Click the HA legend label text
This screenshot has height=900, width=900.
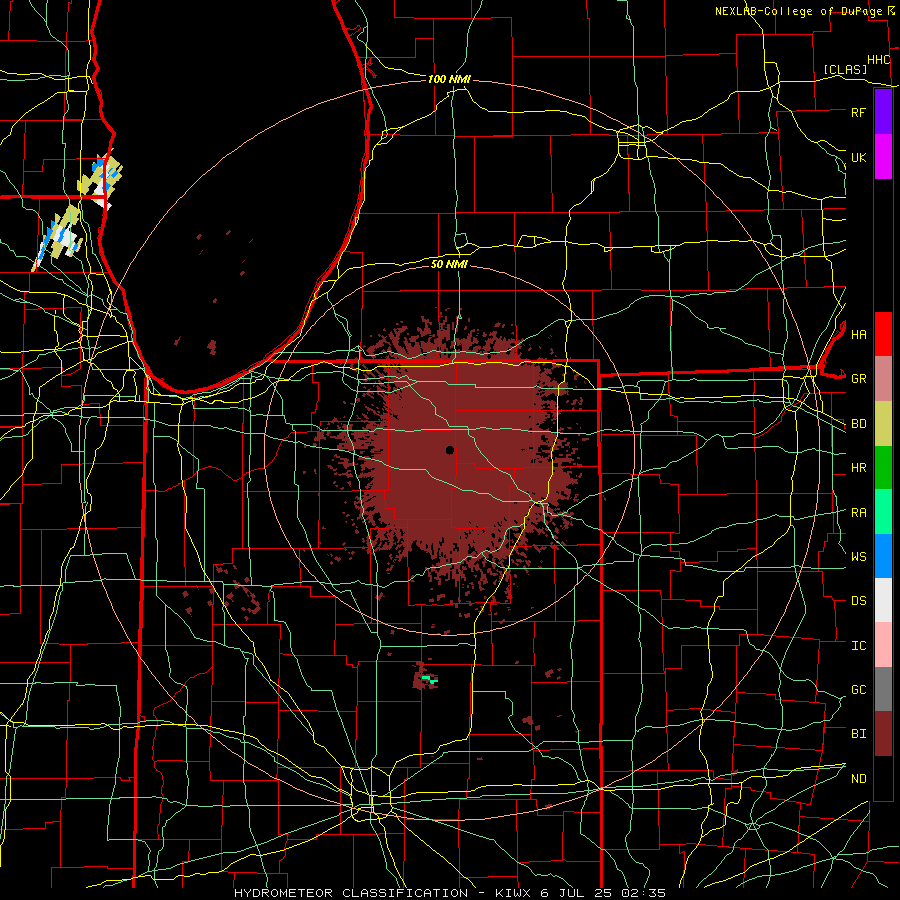[858, 334]
